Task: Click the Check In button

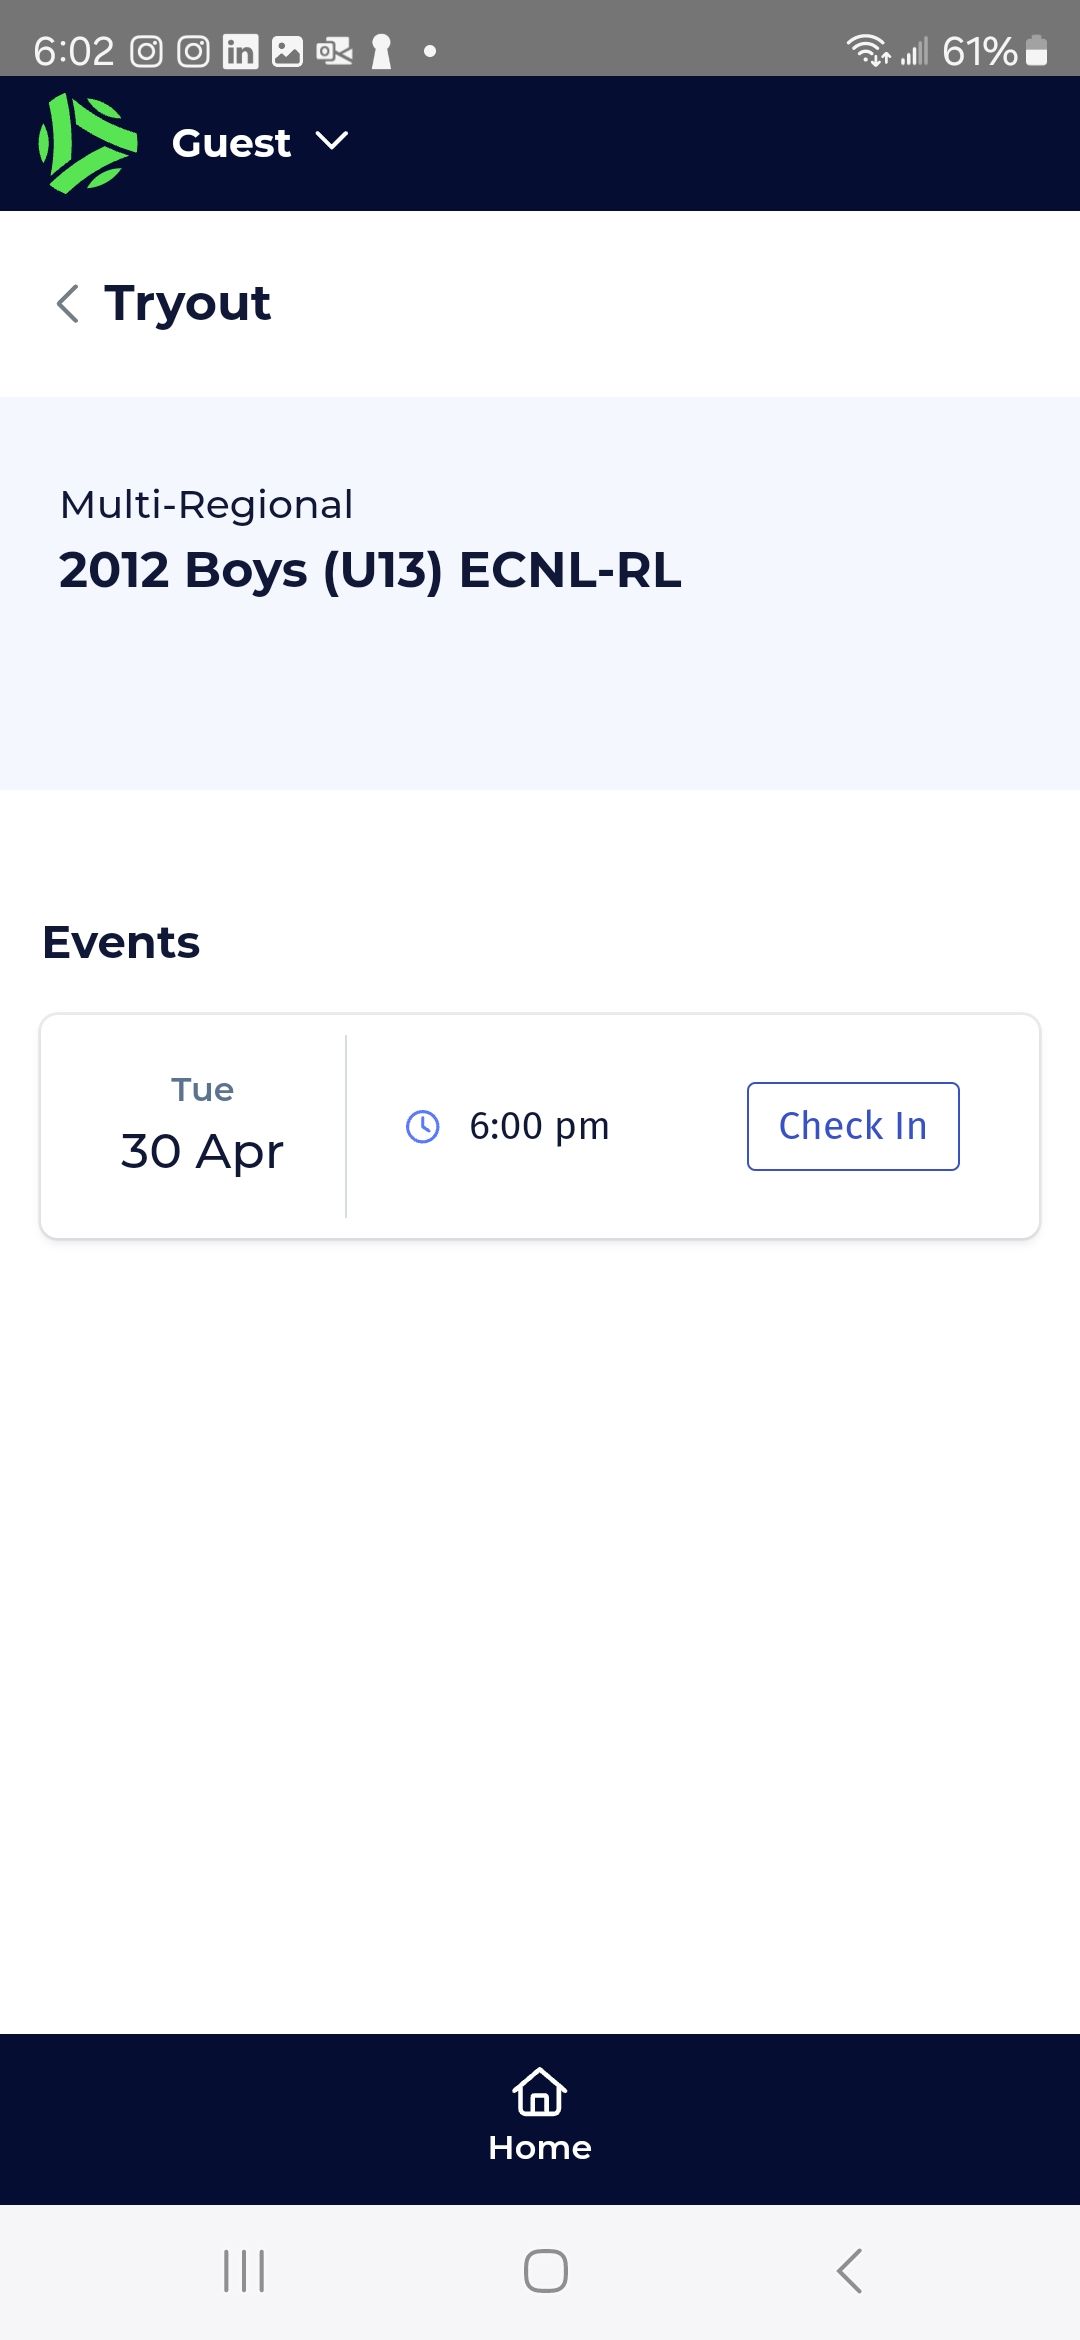Action: click(x=853, y=1126)
